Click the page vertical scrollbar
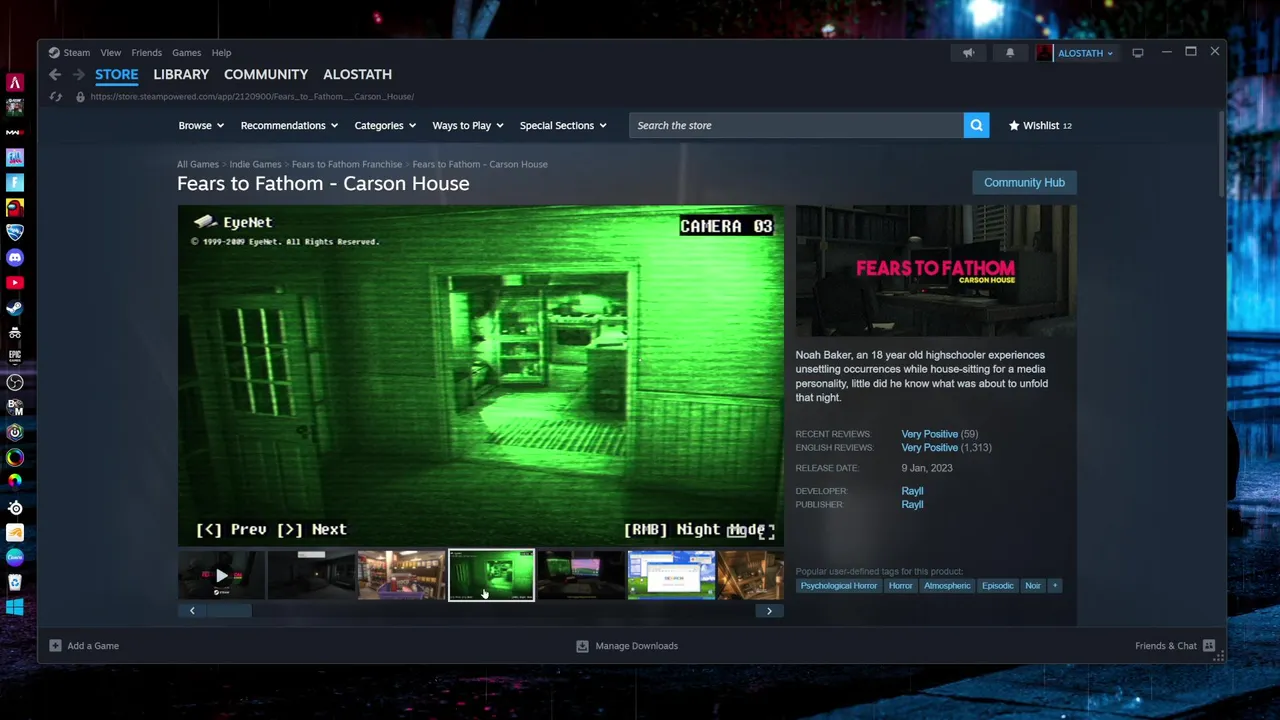 pos(1221,155)
